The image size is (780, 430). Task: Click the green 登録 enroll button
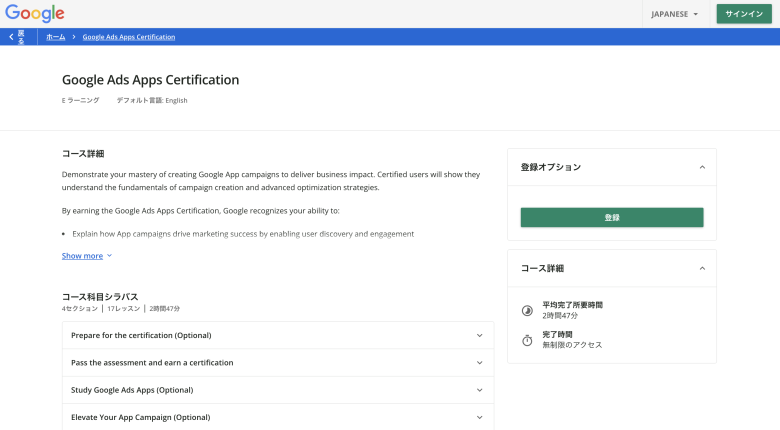click(x=611, y=217)
